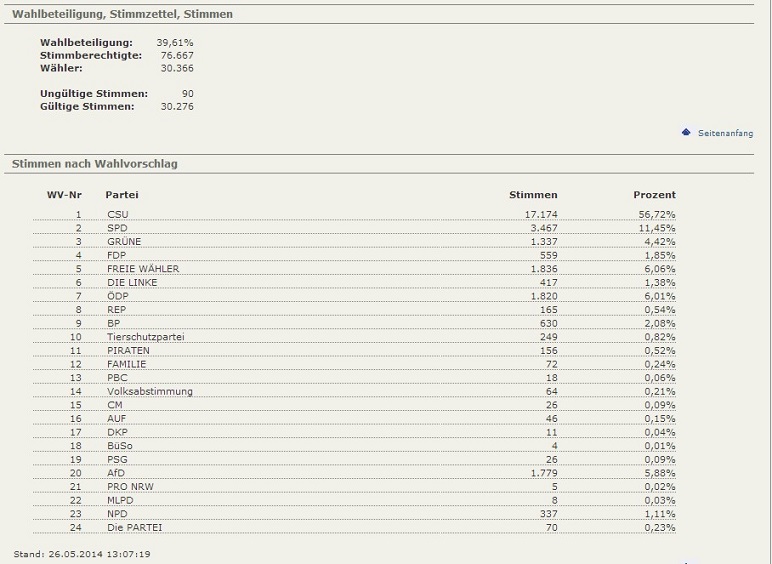The height and width of the screenshot is (564, 772).
Task: Click FDP percentage 1,85%
Action: [x=660, y=255]
